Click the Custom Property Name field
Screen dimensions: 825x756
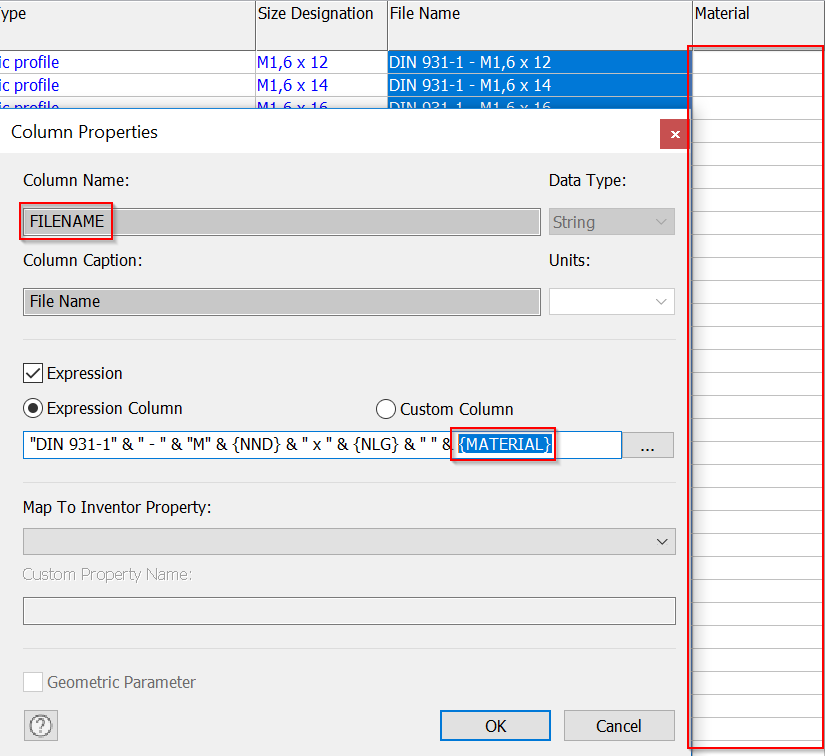(349, 610)
